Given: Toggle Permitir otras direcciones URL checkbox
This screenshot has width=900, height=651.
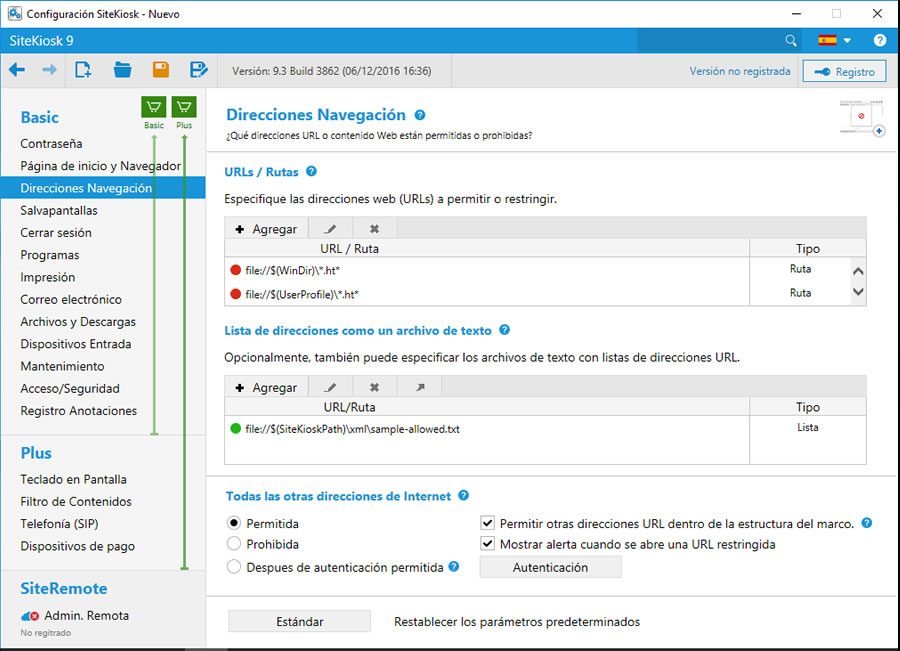Looking at the screenshot, I should click(x=488, y=523).
